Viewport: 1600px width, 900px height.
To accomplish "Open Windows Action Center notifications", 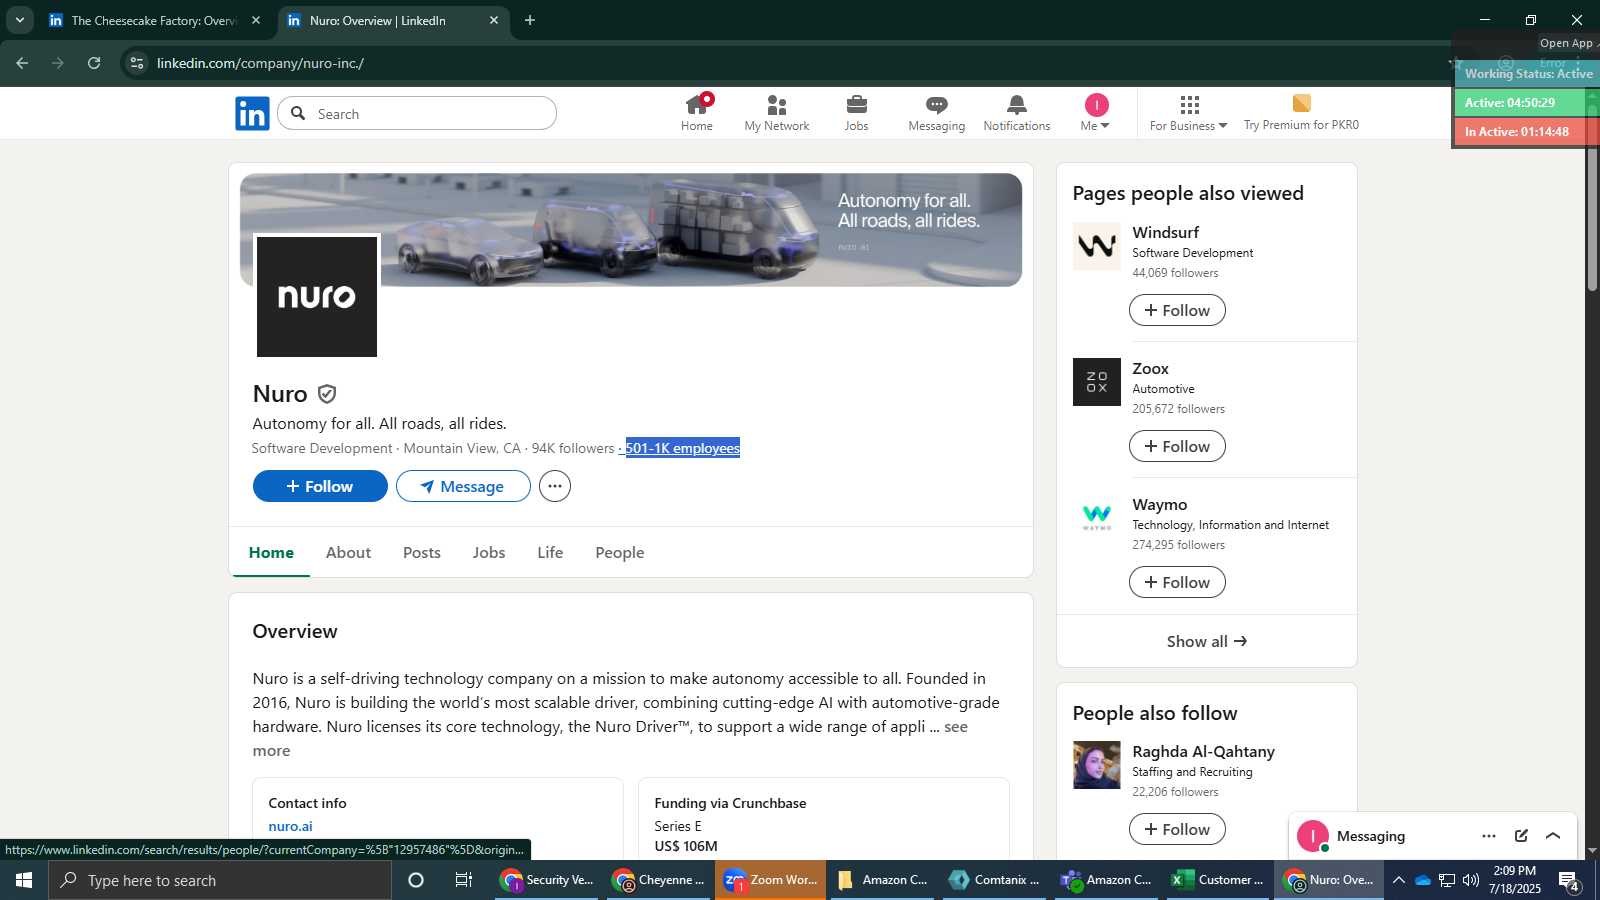I will [1569, 880].
